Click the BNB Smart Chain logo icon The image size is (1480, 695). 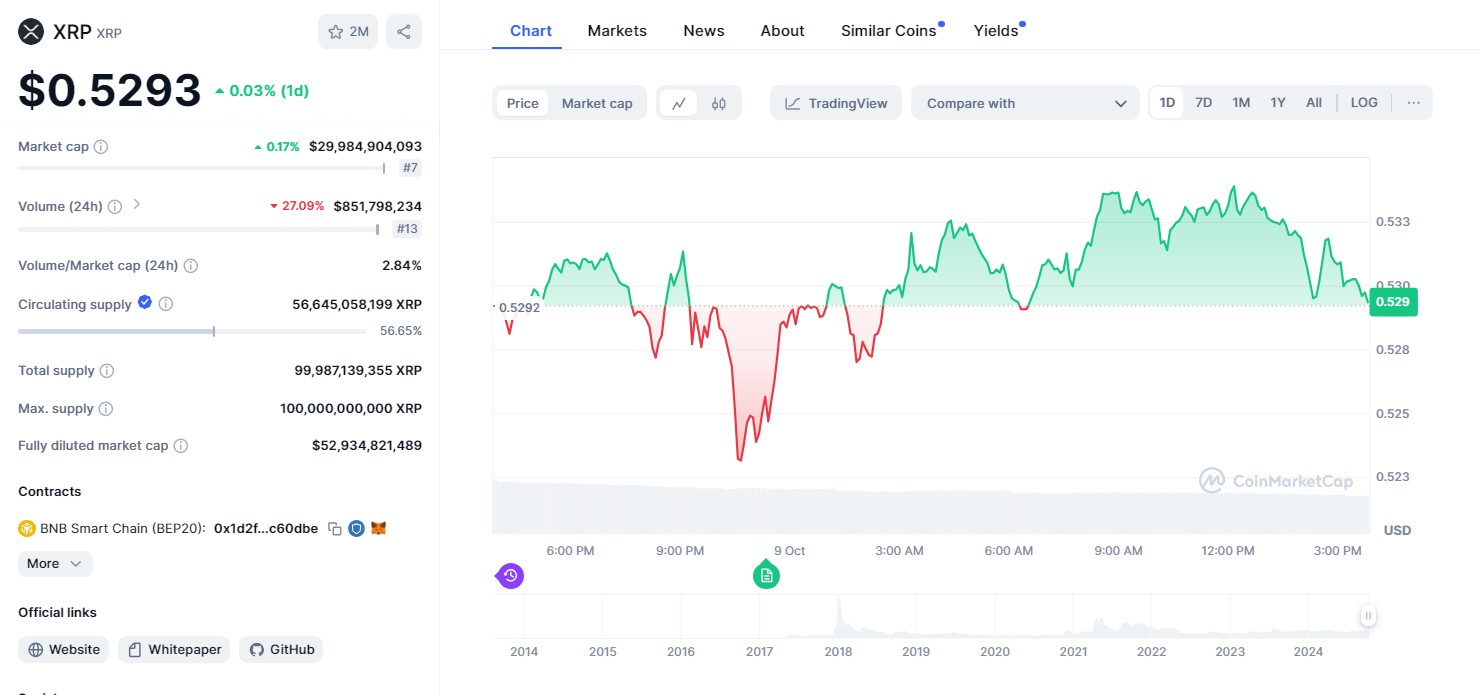(27, 528)
